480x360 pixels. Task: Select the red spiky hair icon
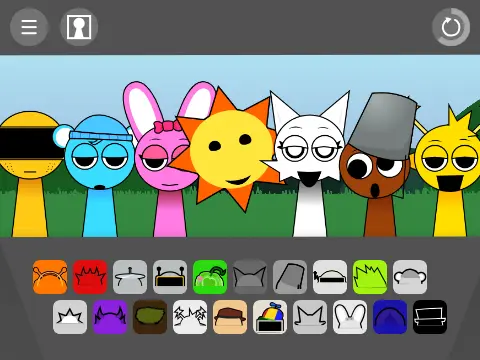tap(90, 277)
